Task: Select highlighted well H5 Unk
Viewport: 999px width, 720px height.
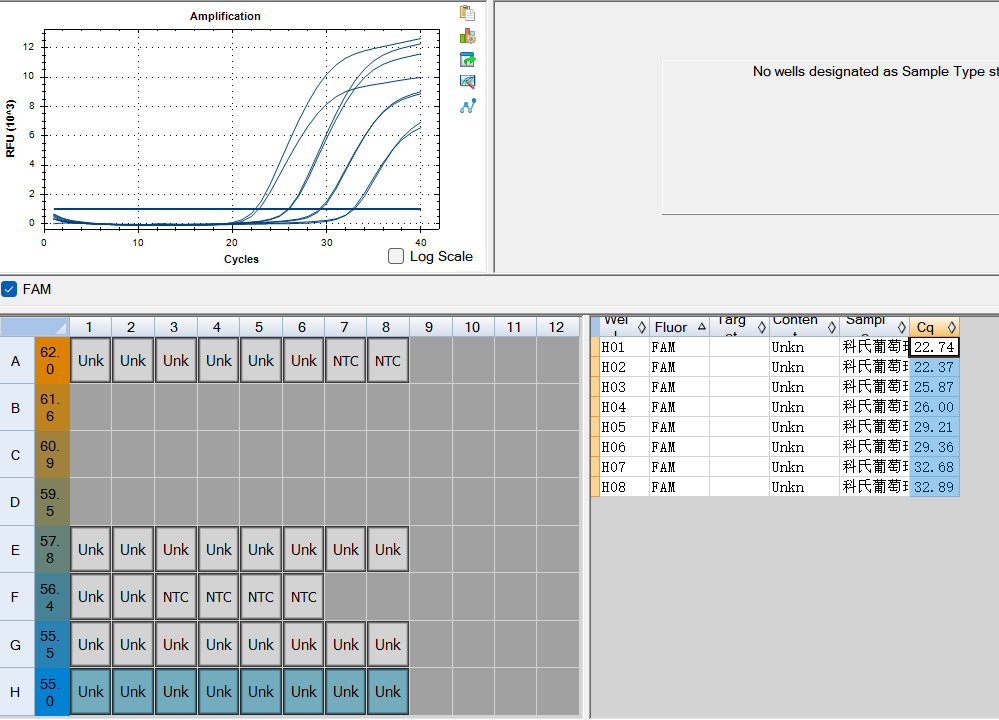Action: [261, 692]
